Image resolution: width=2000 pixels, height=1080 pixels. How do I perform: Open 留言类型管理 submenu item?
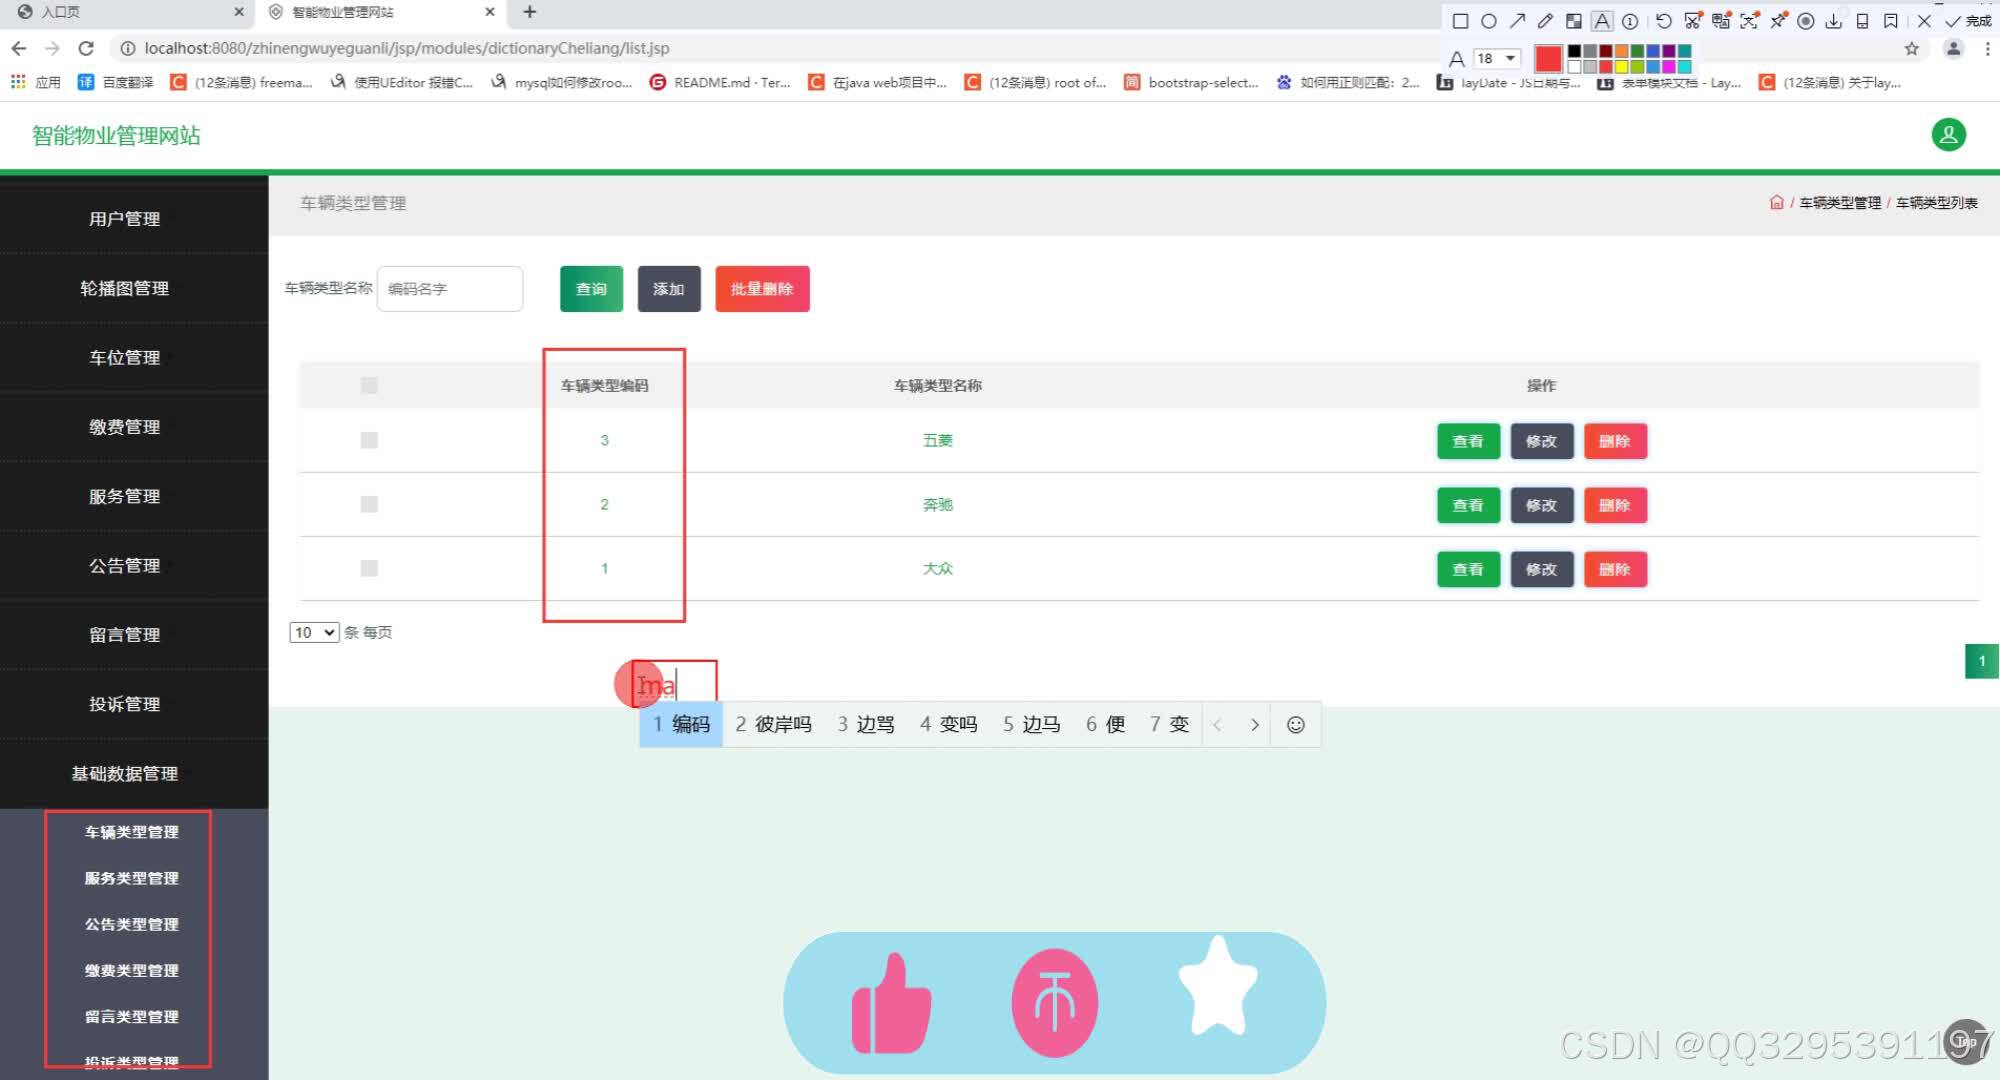[x=131, y=1016]
